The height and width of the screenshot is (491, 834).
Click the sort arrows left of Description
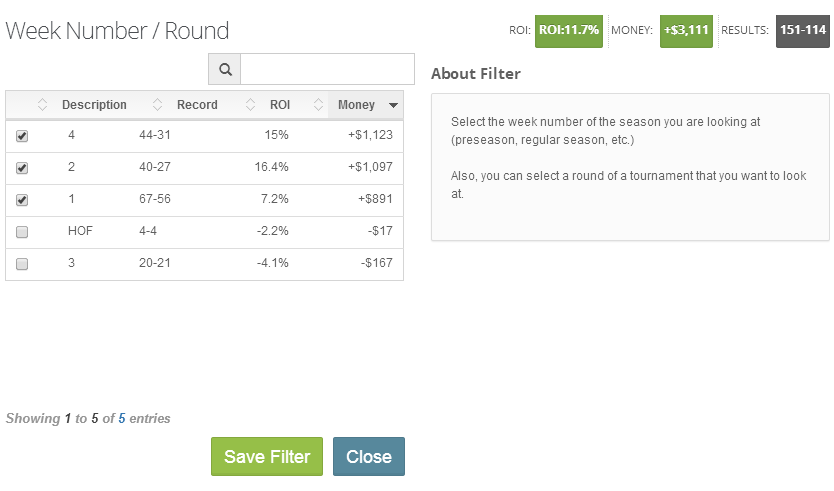point(43,105)
